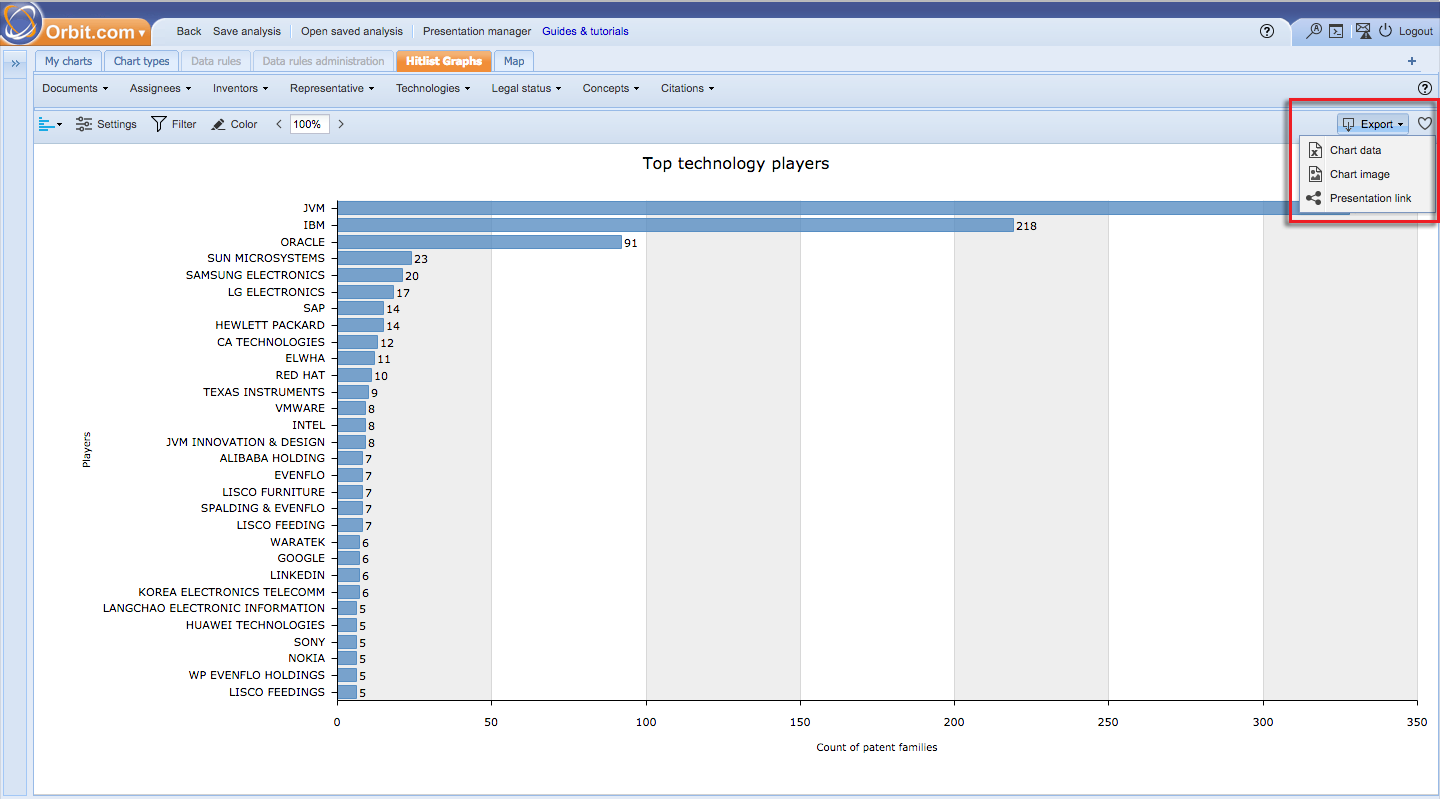Click the LINKEDIN label
This screenshot has width=1440, height=799.
(x=297, y=575)
